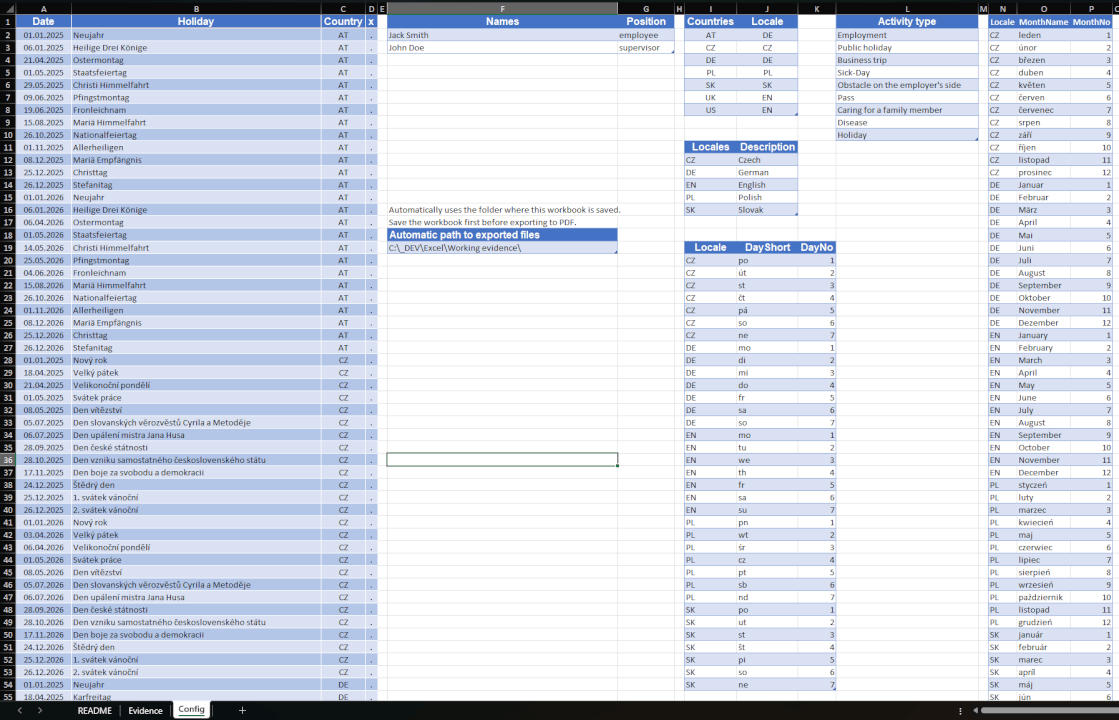Click the horizontal scrollbar's left arrow
Viewport: 1119px width, 720px height.
(x=976, y=711)
